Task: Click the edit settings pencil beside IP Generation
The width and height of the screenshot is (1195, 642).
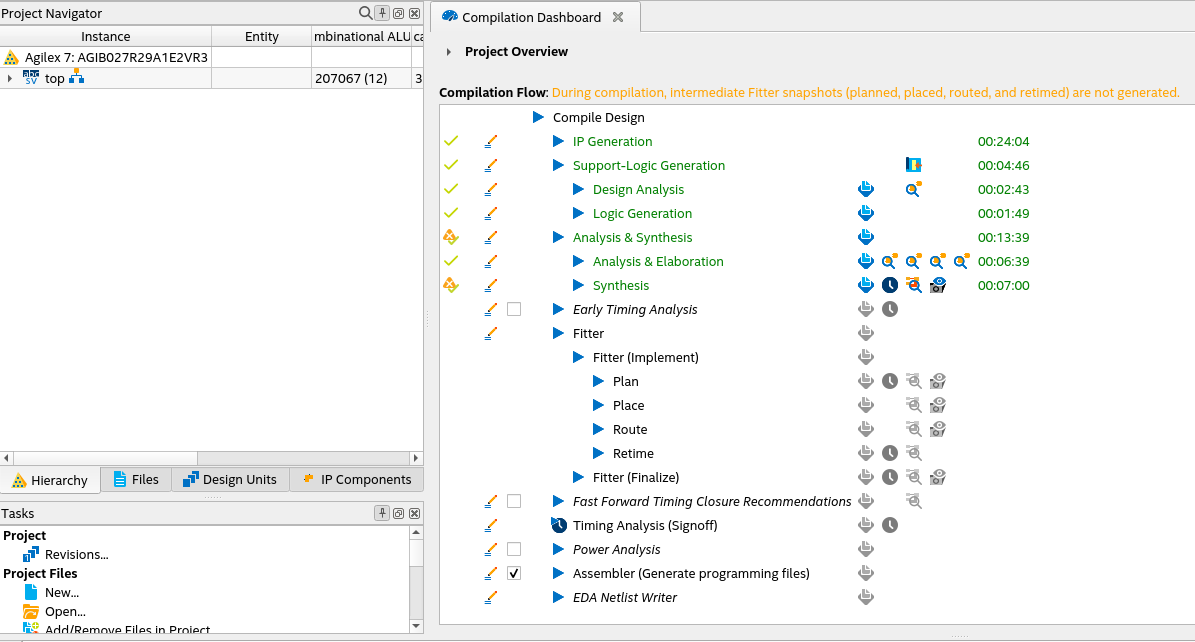Action: coord(491,142)
